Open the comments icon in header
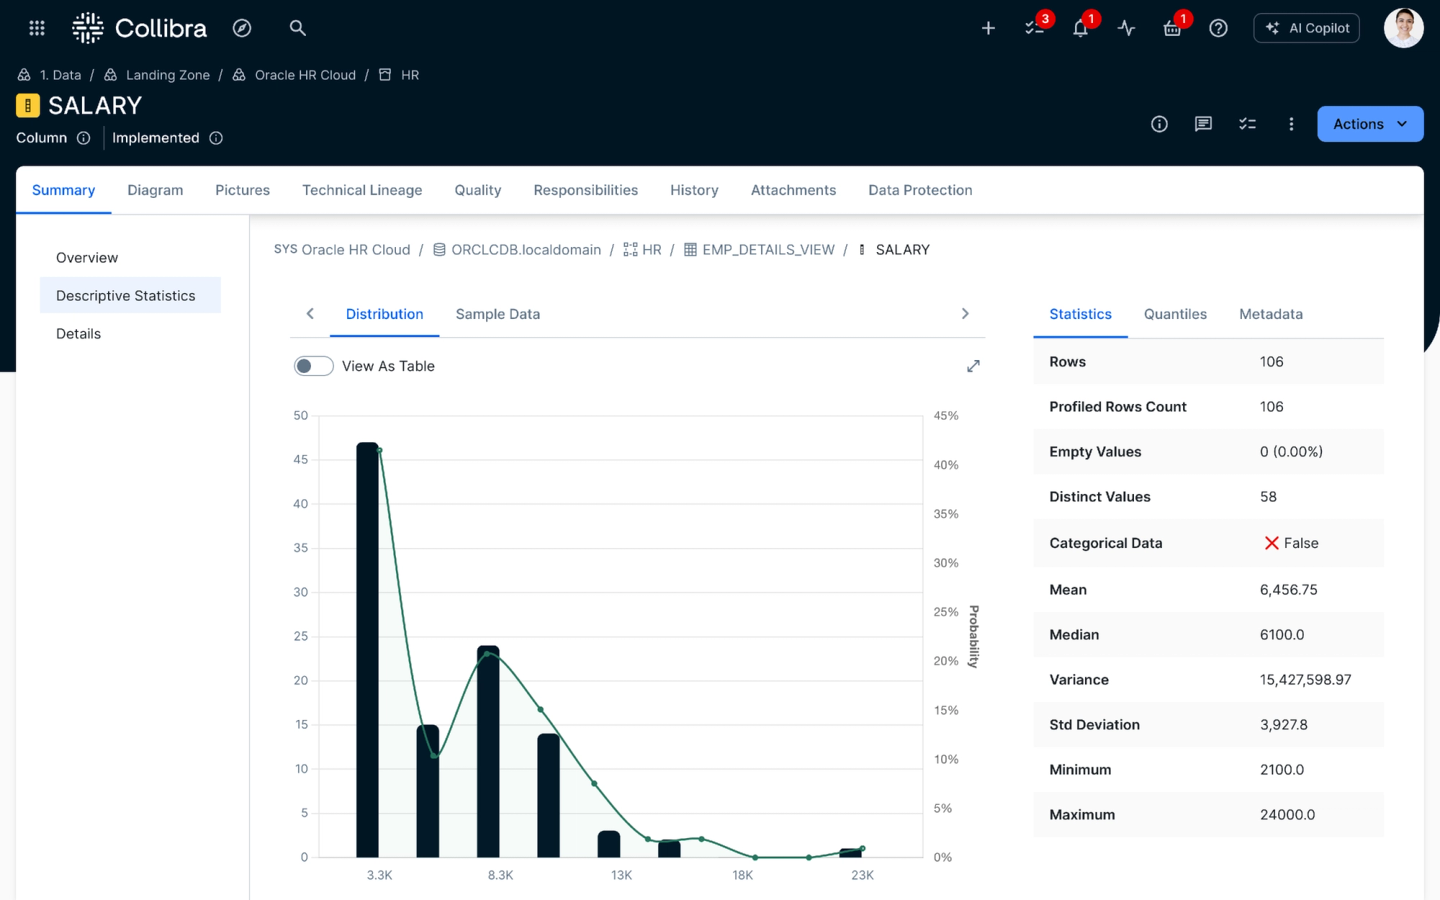The width and height of the screenshot is (1440, 900). (1203, 124)
